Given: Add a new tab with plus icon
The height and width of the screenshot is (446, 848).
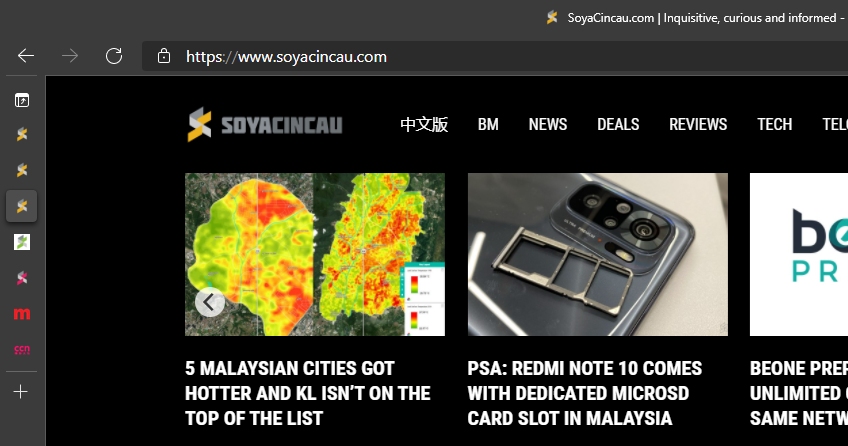Looking at the screenshot, I should (x=21, y=391).
